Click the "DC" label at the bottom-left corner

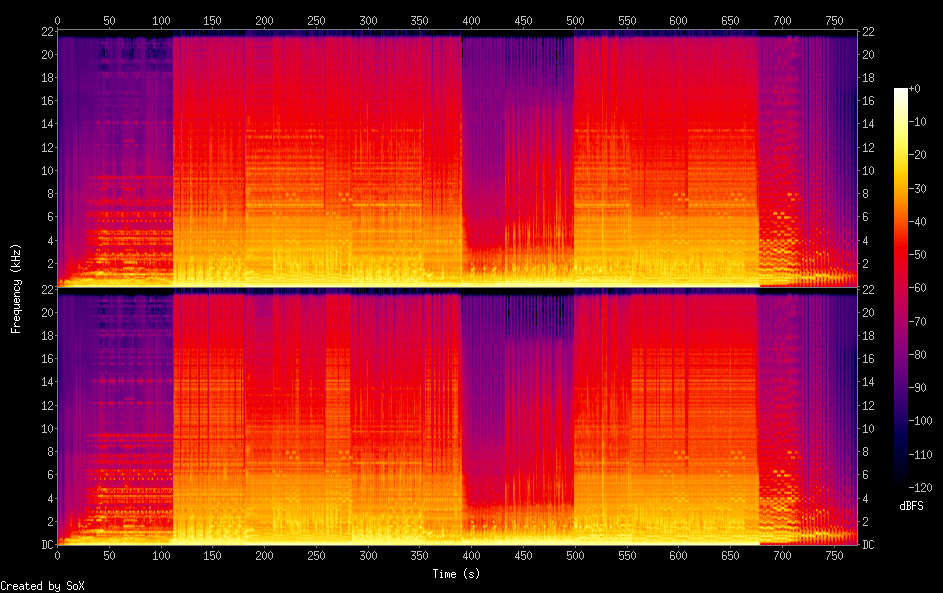coord(45,545)
